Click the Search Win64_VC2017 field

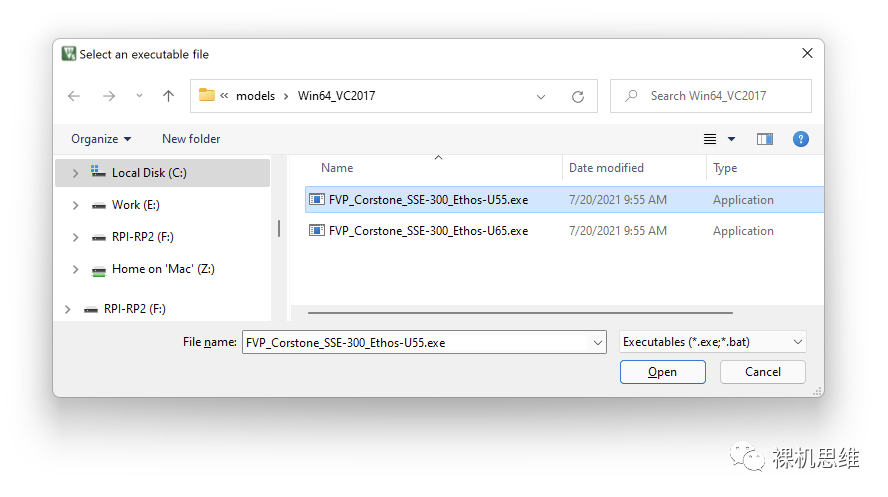pos(711,96)
